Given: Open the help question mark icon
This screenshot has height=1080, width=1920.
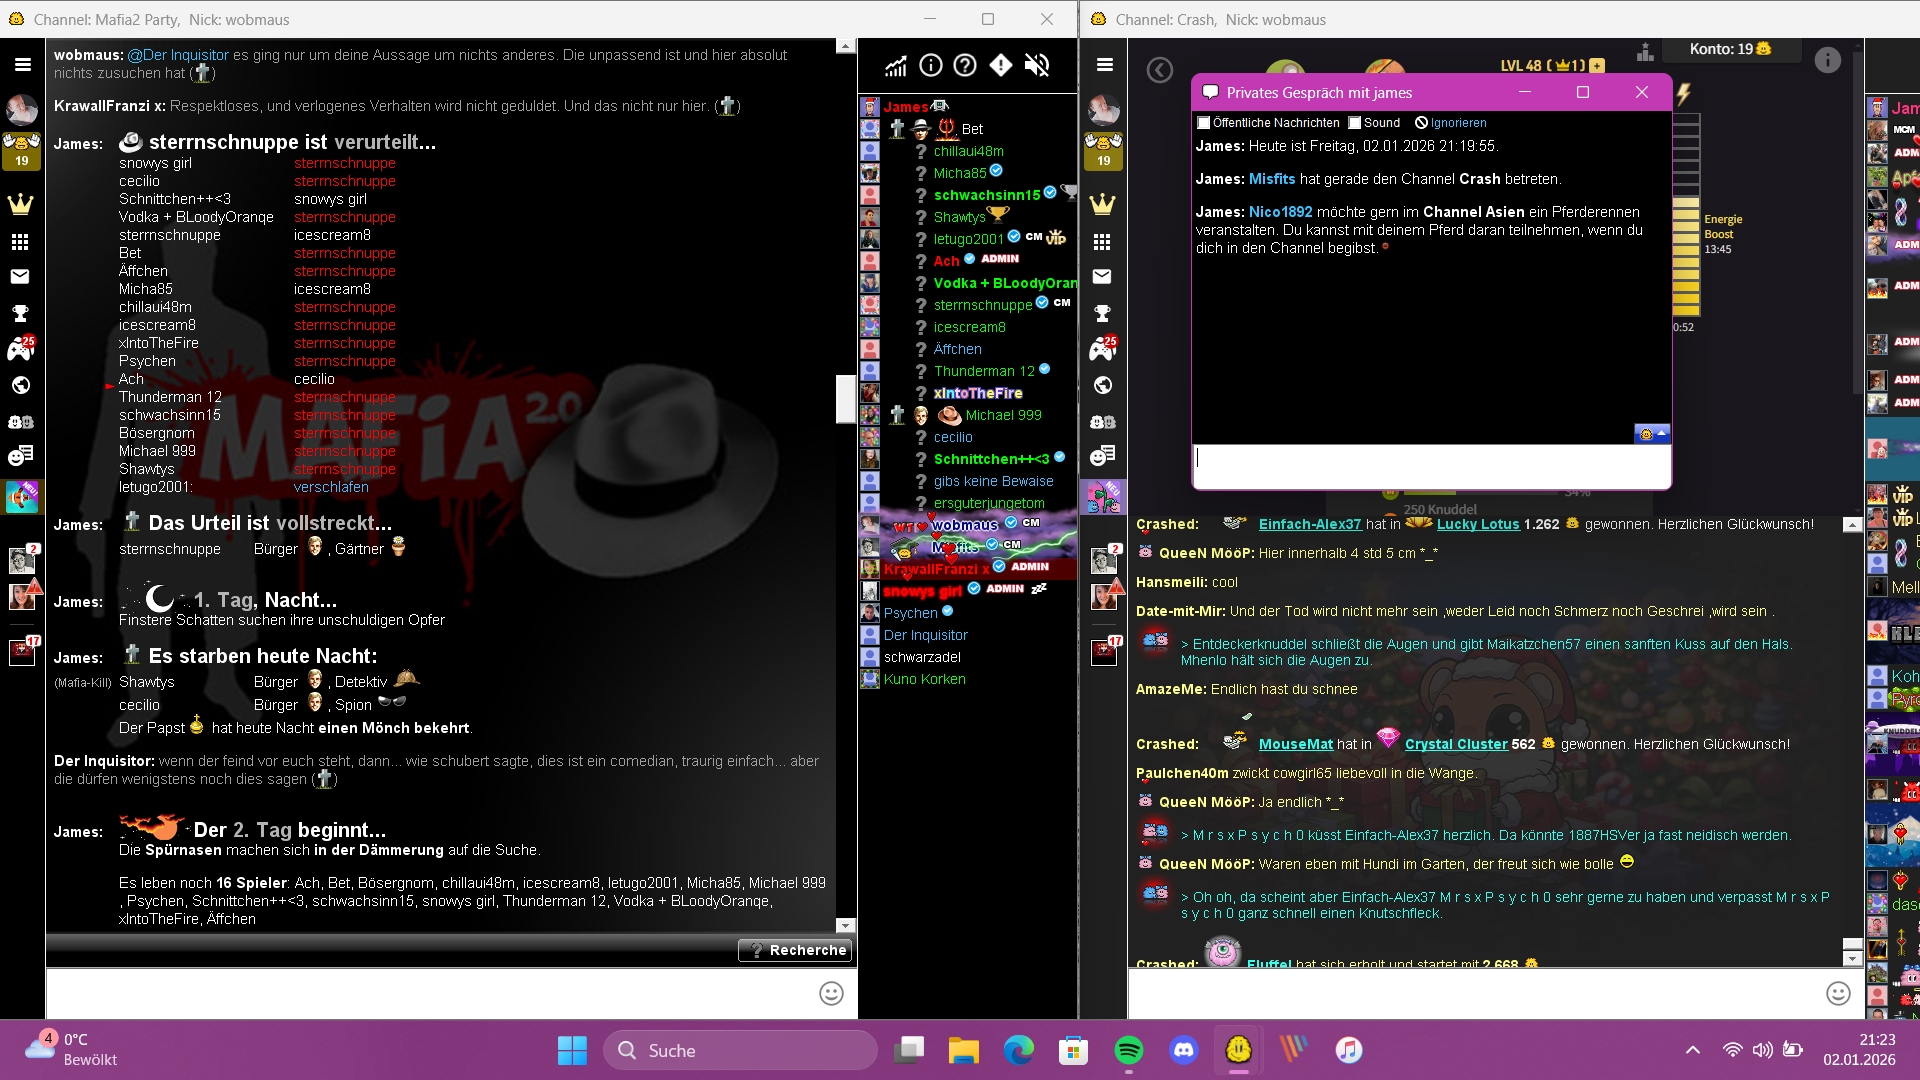Looking at the screenshot, I should coord(965,66).
